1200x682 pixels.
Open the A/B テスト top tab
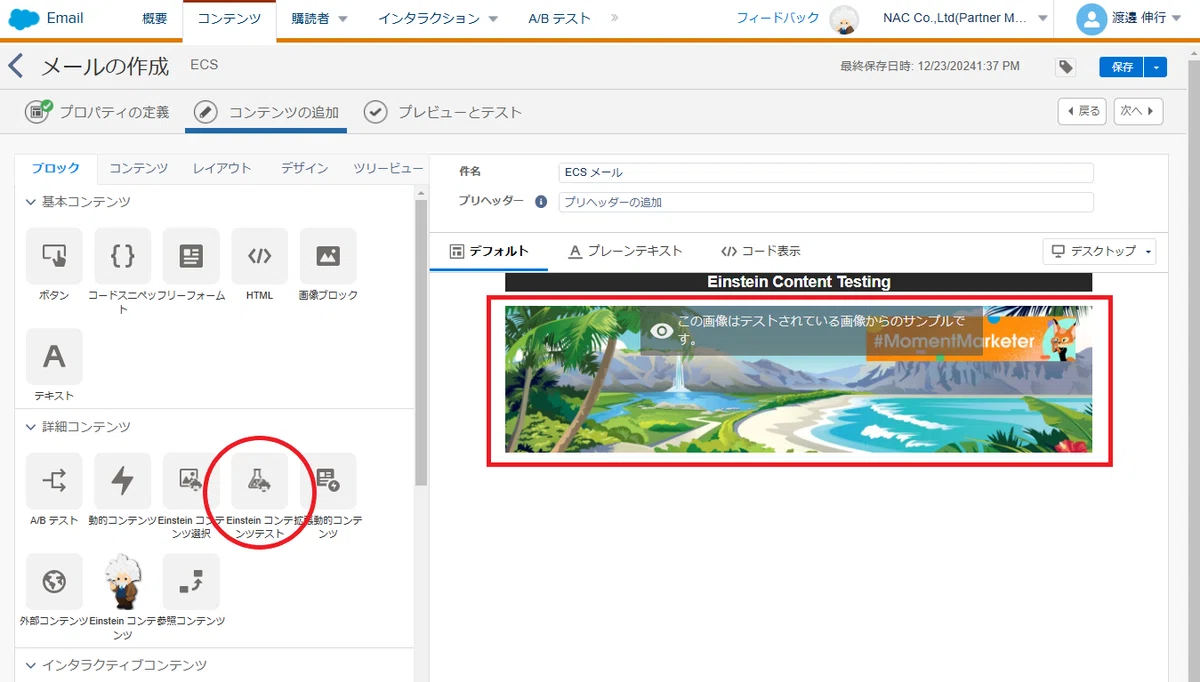pos(559,19)
